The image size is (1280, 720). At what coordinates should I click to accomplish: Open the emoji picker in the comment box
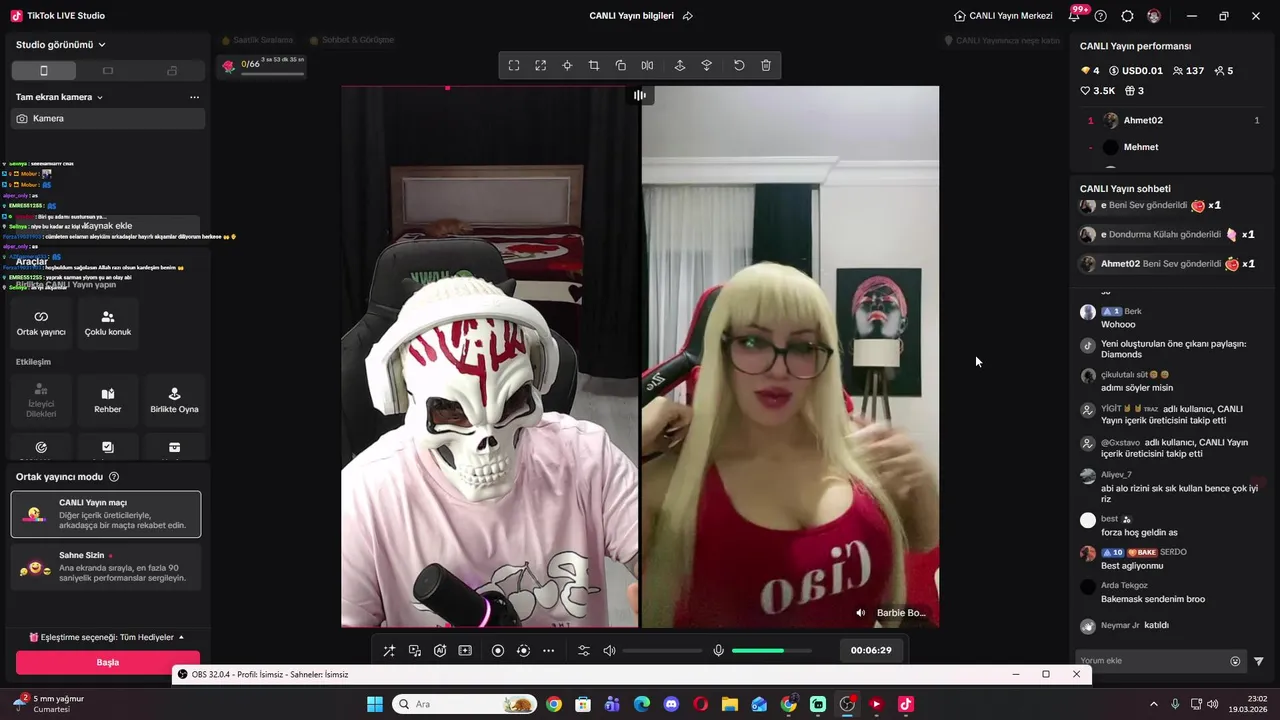point(1235,661)
